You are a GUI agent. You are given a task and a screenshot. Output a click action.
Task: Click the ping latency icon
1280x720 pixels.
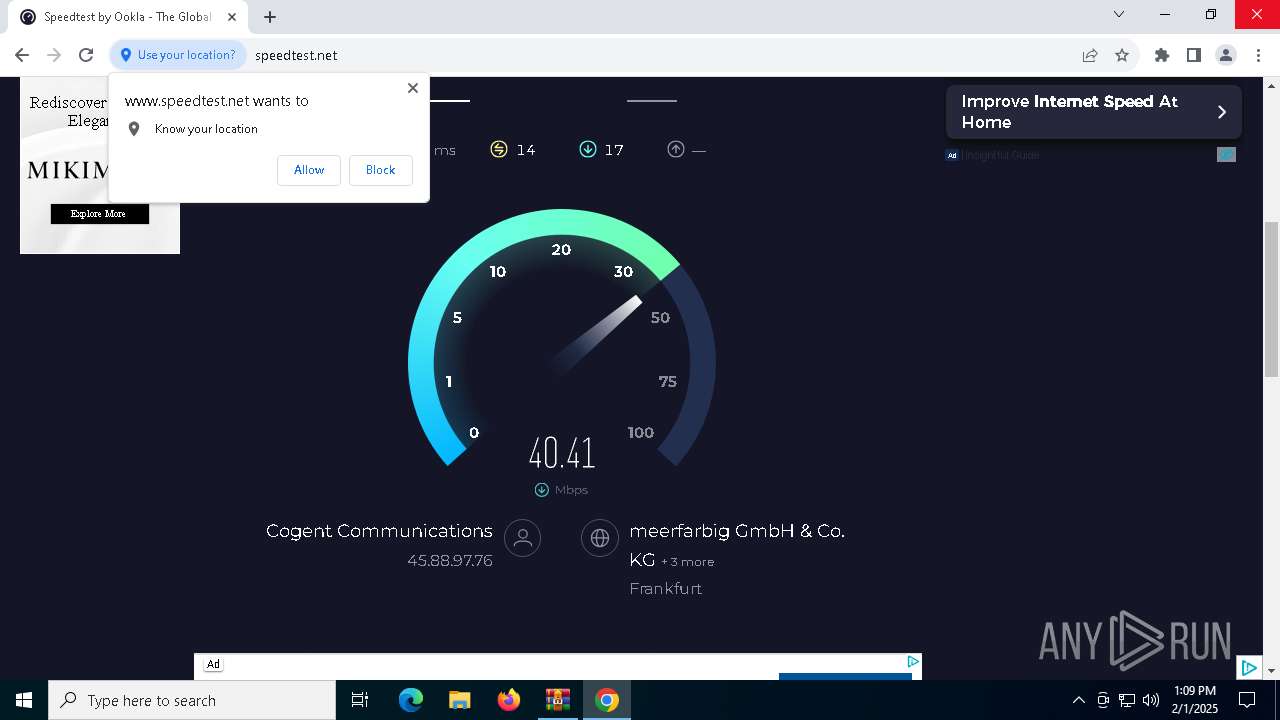[x=499, y=150]
